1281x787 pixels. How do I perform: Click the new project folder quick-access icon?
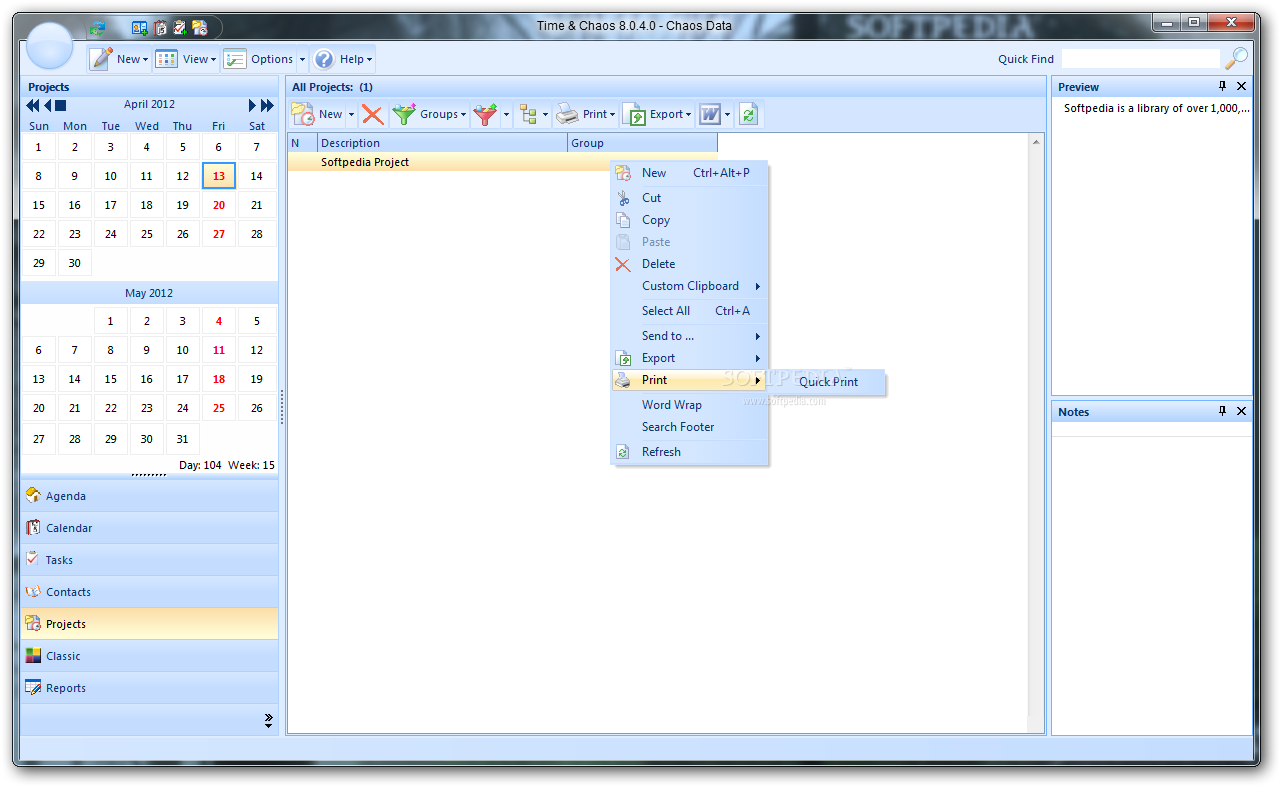(200, 28)
